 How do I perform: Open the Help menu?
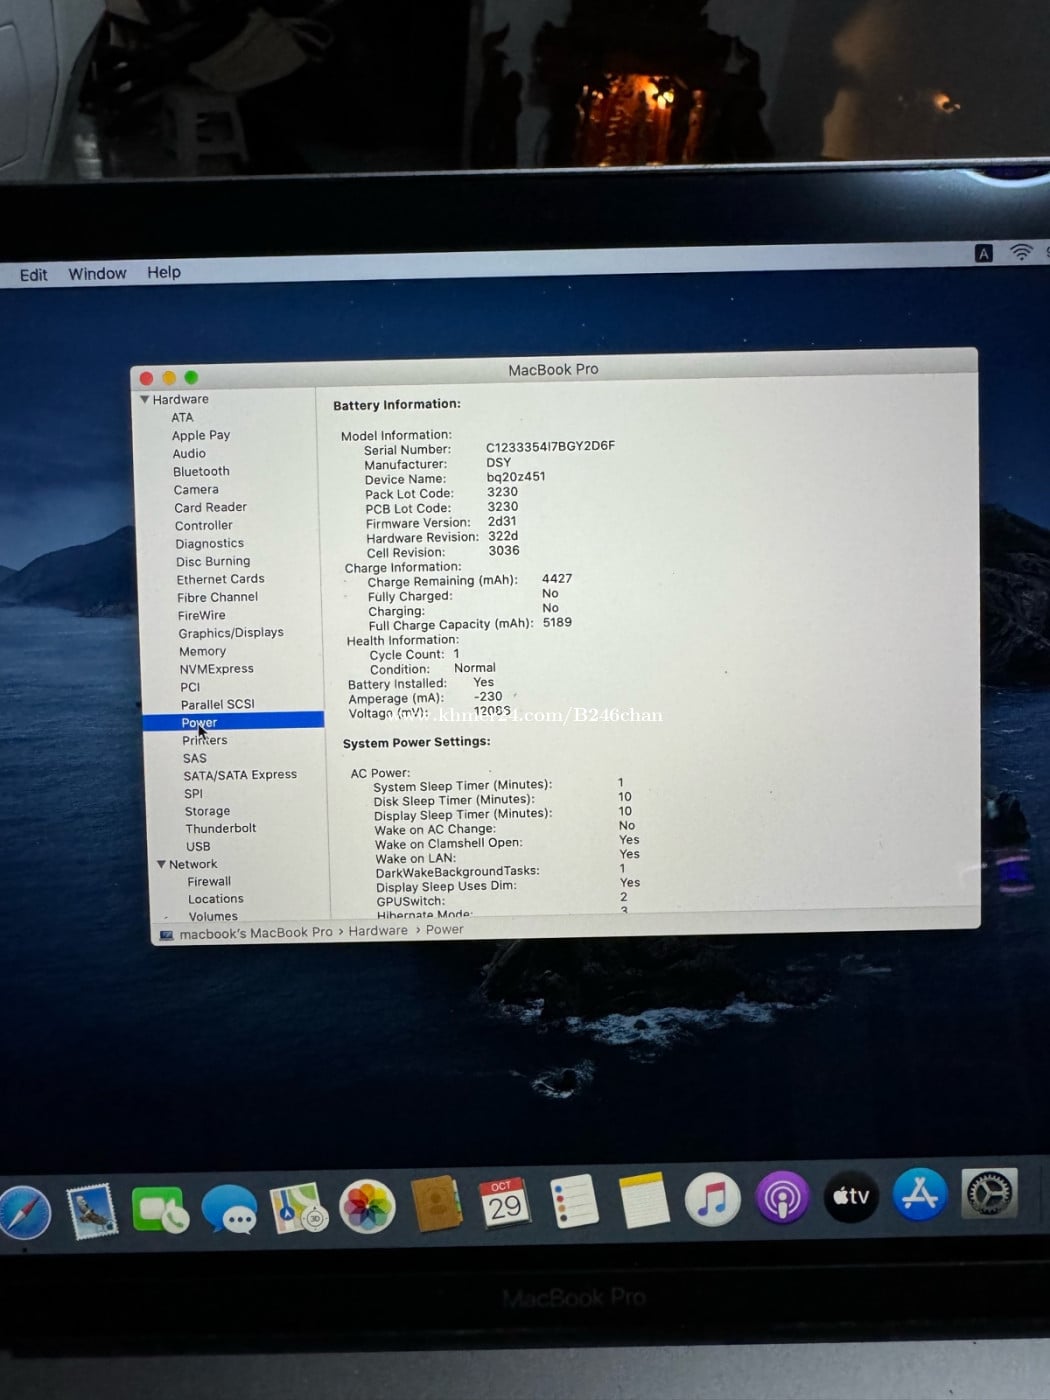[164, 272]
